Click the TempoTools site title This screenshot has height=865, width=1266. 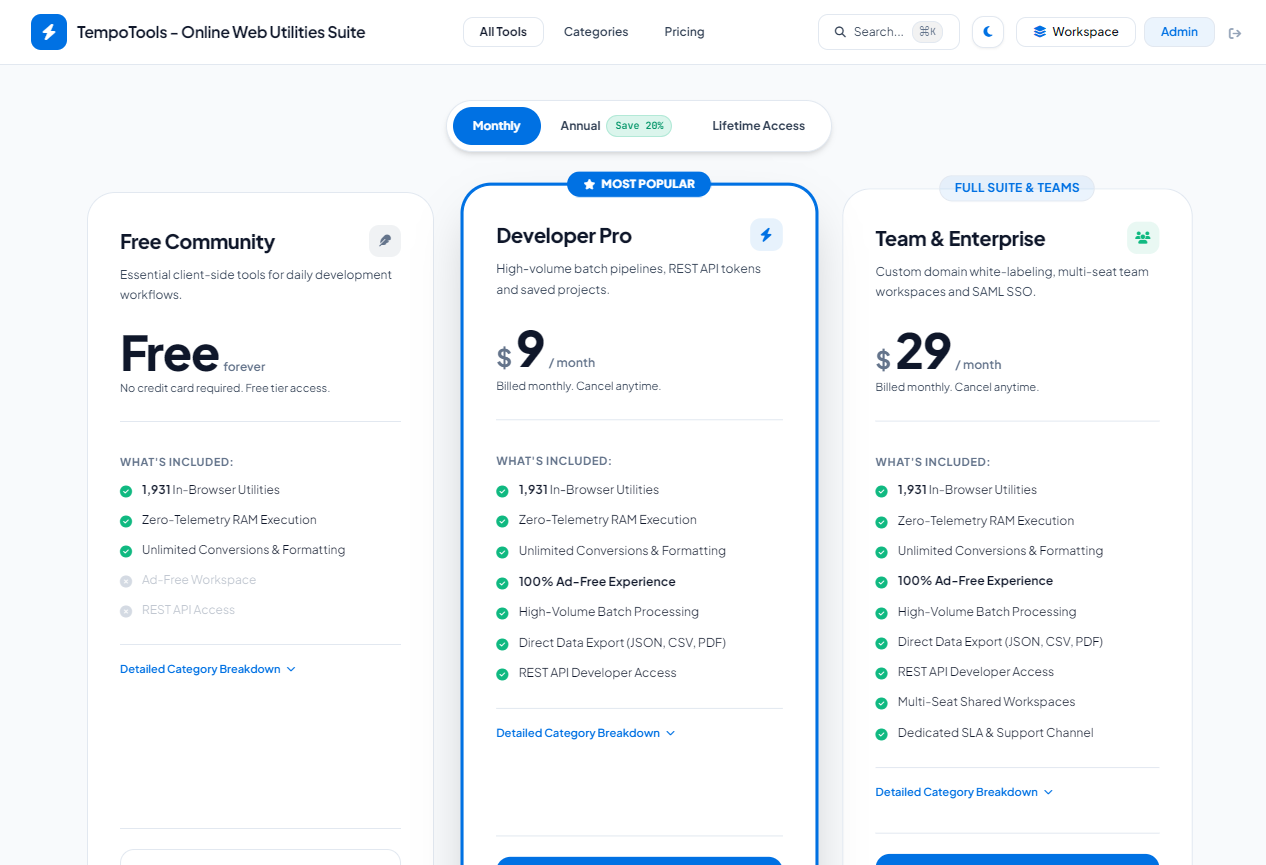221,32
